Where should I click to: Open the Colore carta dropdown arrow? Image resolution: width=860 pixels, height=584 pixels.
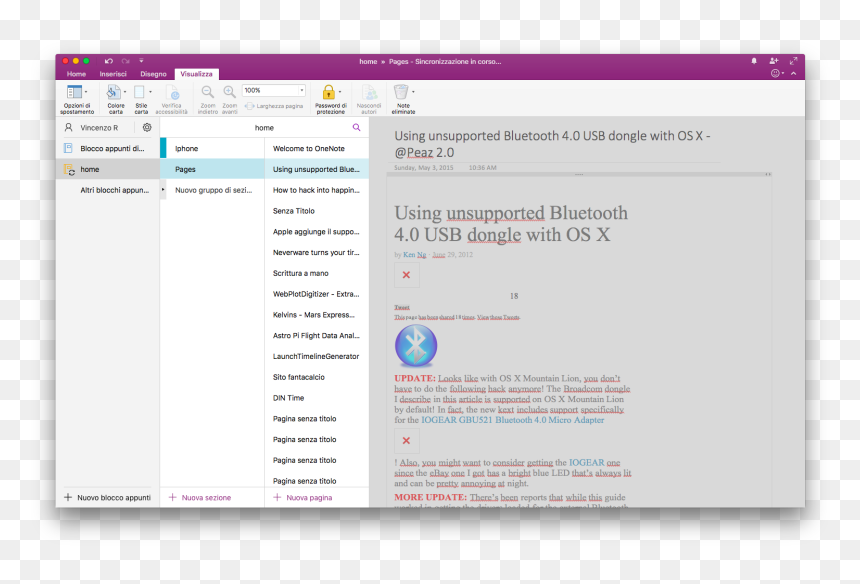click(125, 92)
